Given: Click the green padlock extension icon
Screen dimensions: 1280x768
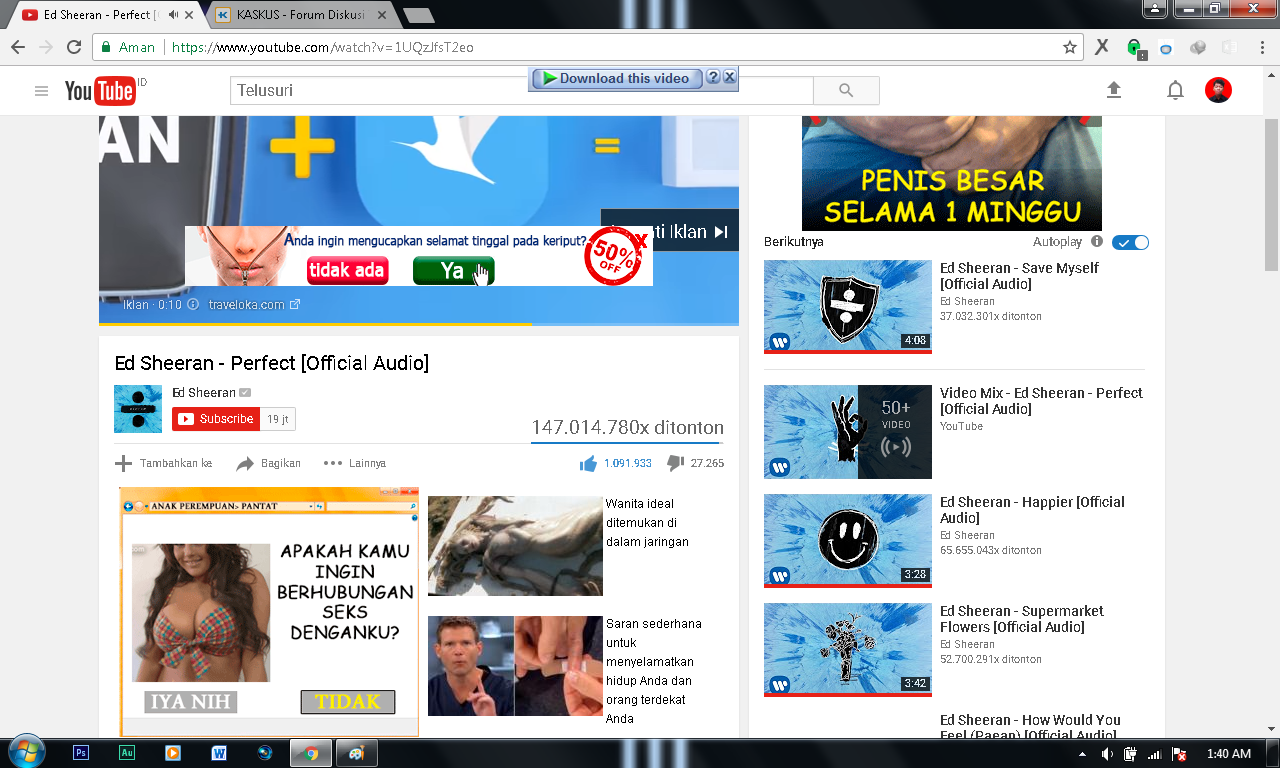Looking at the screenshot, I should coord(1135,47).
